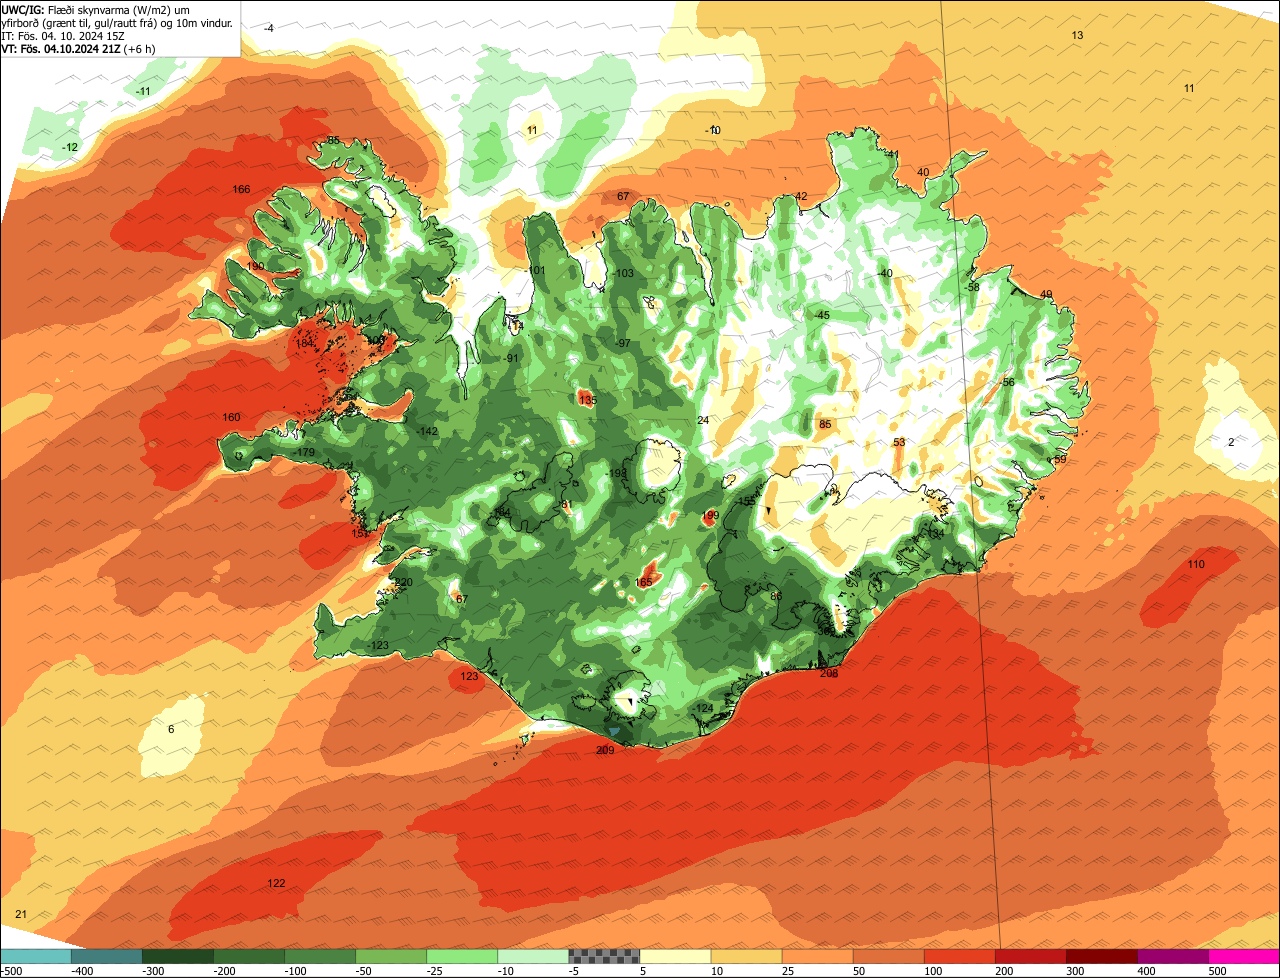The height and width of the screenshot is (978, 1280).
Task: Click the valid time 'VT: Fös. 04.10.2024 21Z (+6 h)'
Action: (79, 49)
